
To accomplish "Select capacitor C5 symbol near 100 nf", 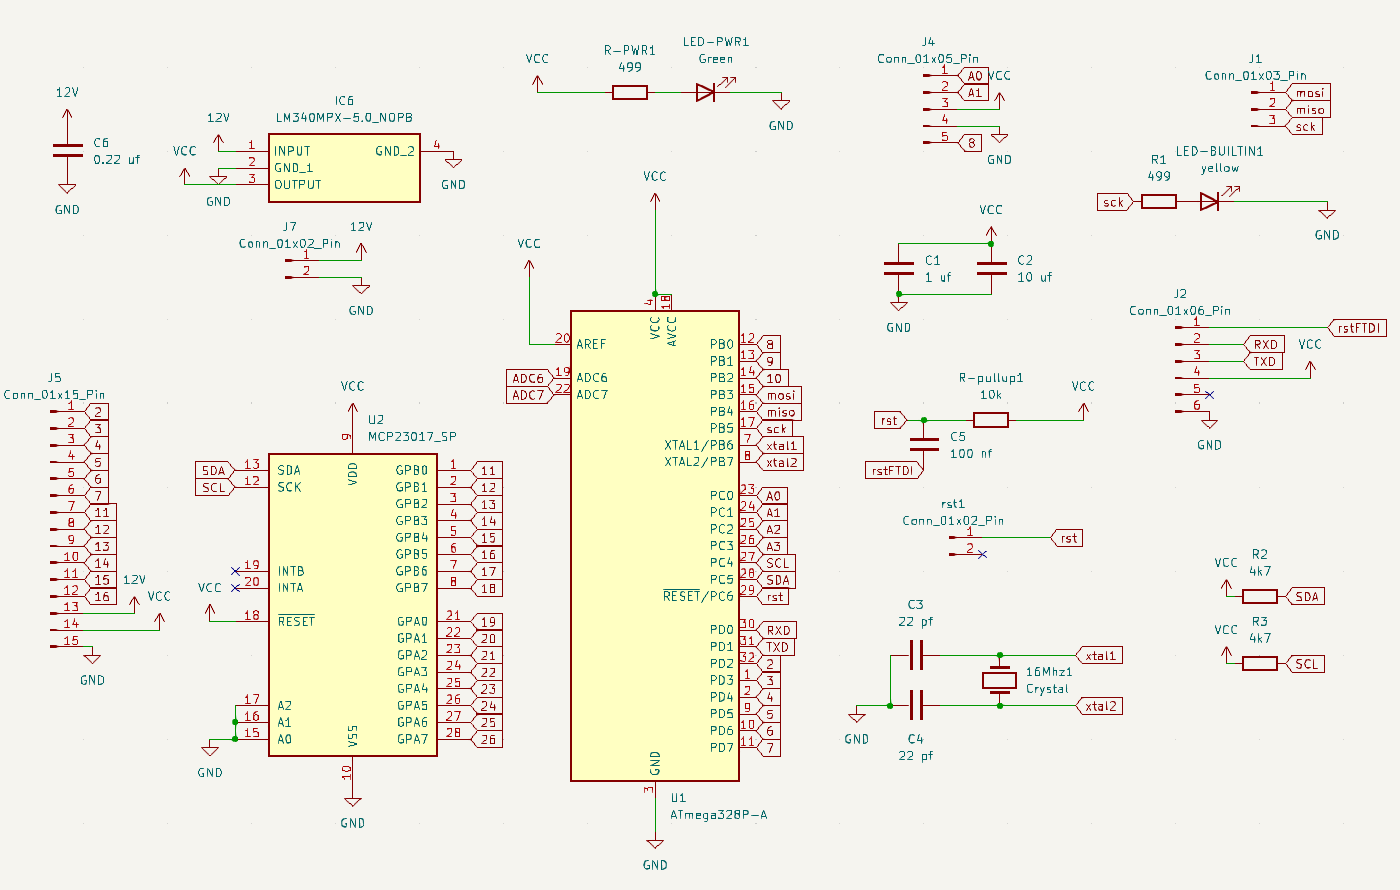I will coord(923,444).
